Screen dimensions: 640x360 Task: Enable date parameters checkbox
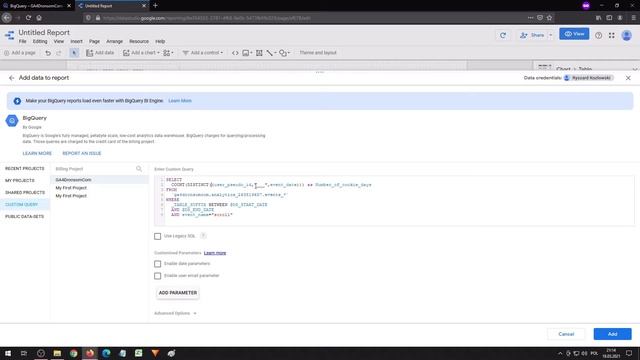[x=158, y=264]
